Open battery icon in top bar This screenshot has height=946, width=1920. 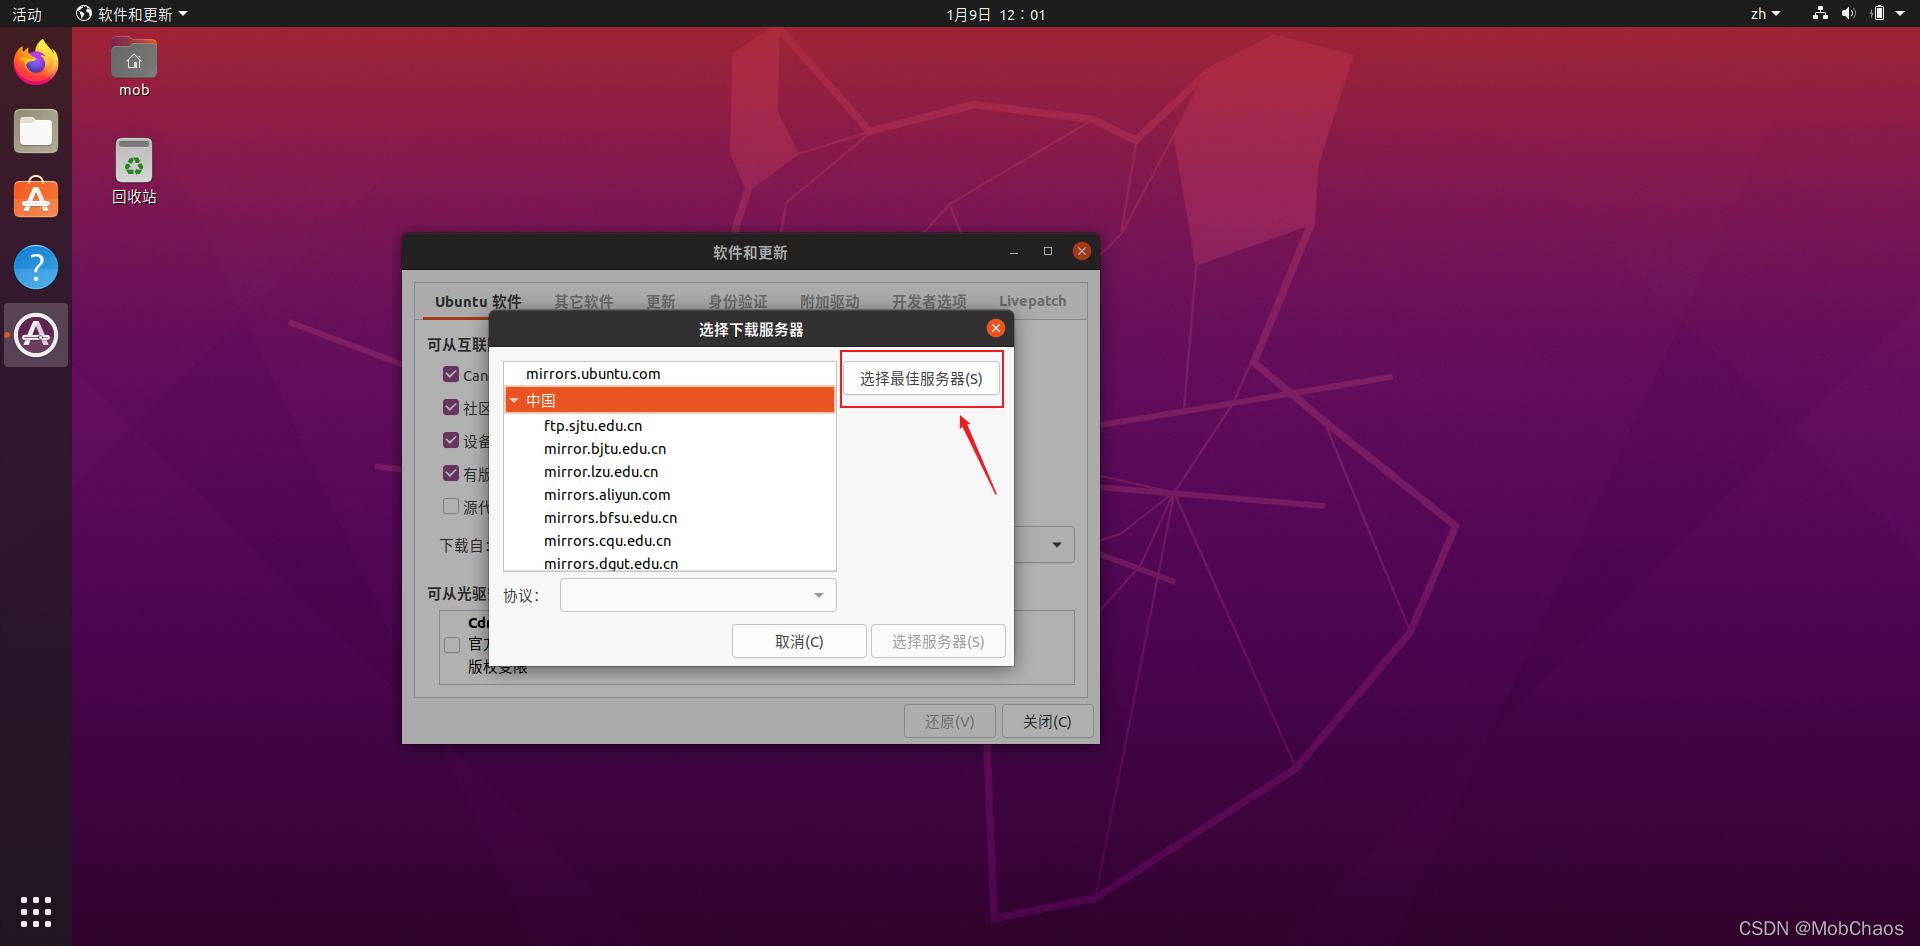coord(1878,13)
